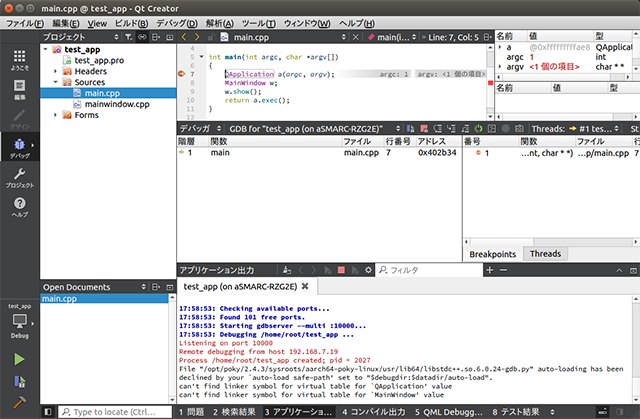640x419 pixels.
Task: Click the Step Out debugger icon
Action: click(x=465, y=129)
